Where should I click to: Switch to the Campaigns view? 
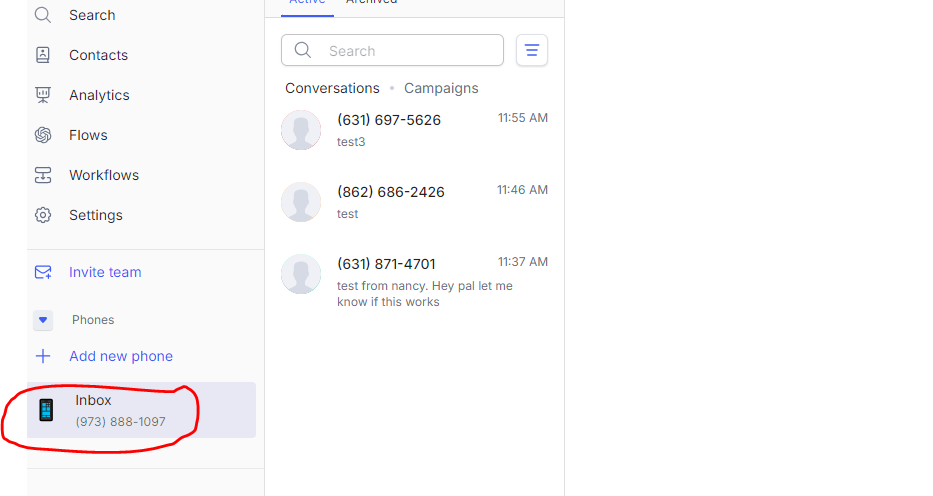pos(441,88)
